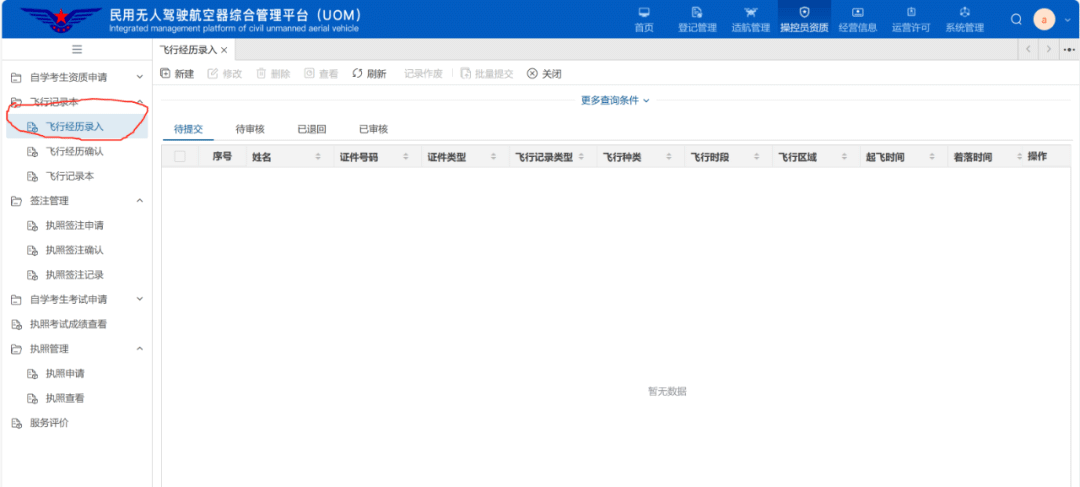The image size is (1080, 487).
Task: Sort the table by 证件号码 column
Action: click(x=406, y=157)
